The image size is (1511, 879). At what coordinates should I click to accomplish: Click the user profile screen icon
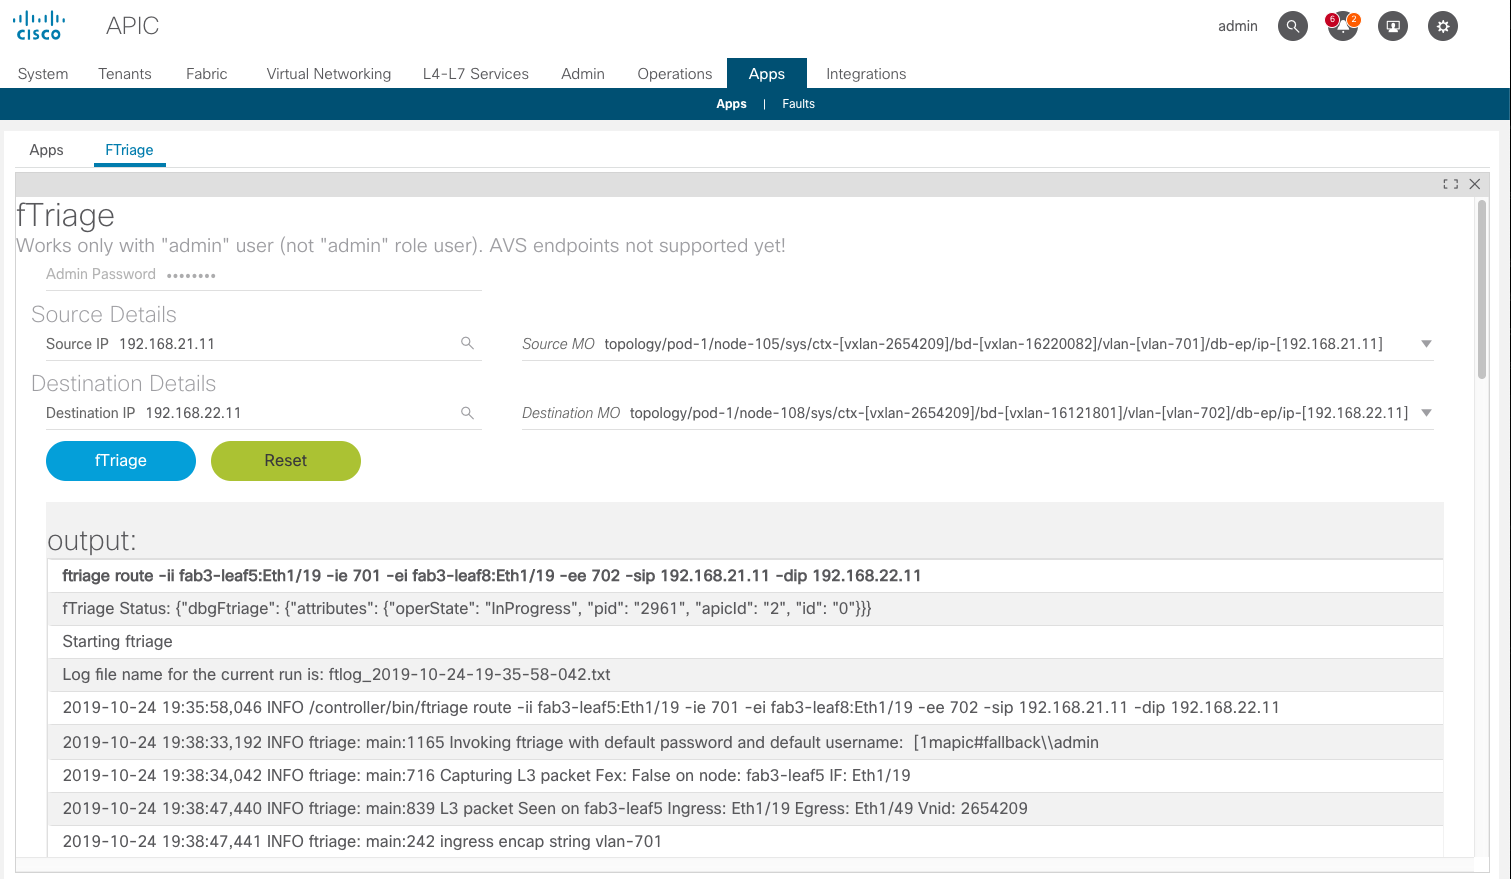pyautogui.click(x=1392, y=27)
